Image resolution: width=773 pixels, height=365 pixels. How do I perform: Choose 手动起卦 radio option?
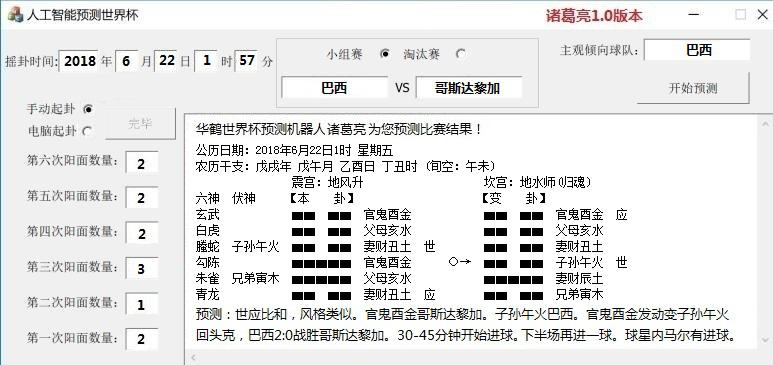pyautogui.click(x=88, y=109)
